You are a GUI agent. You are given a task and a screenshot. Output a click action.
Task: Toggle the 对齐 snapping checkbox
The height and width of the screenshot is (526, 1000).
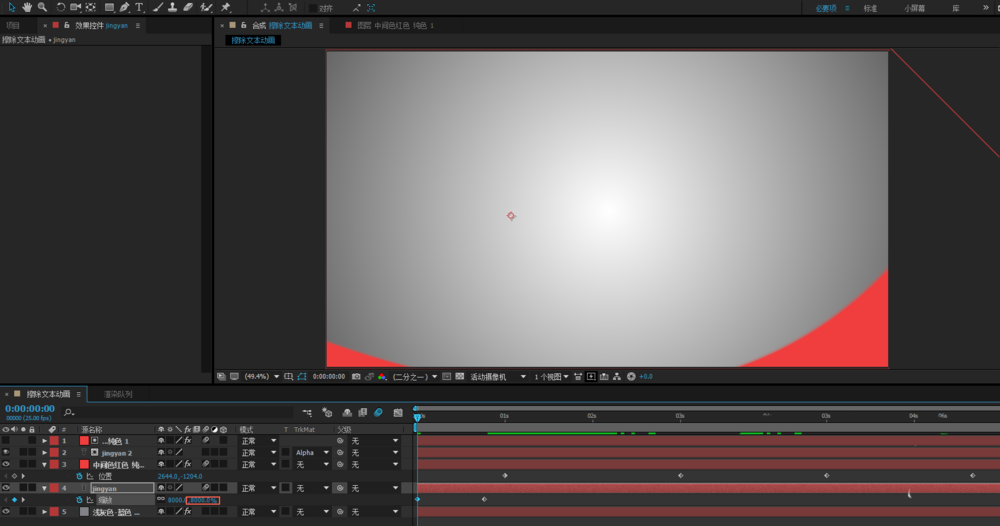[313, 8]
